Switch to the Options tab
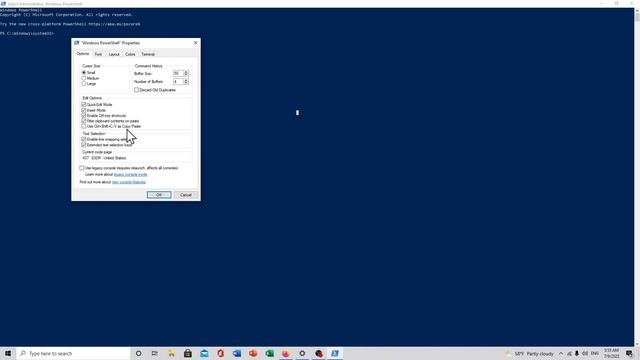The image size is (640, 360). pos(82,53)
